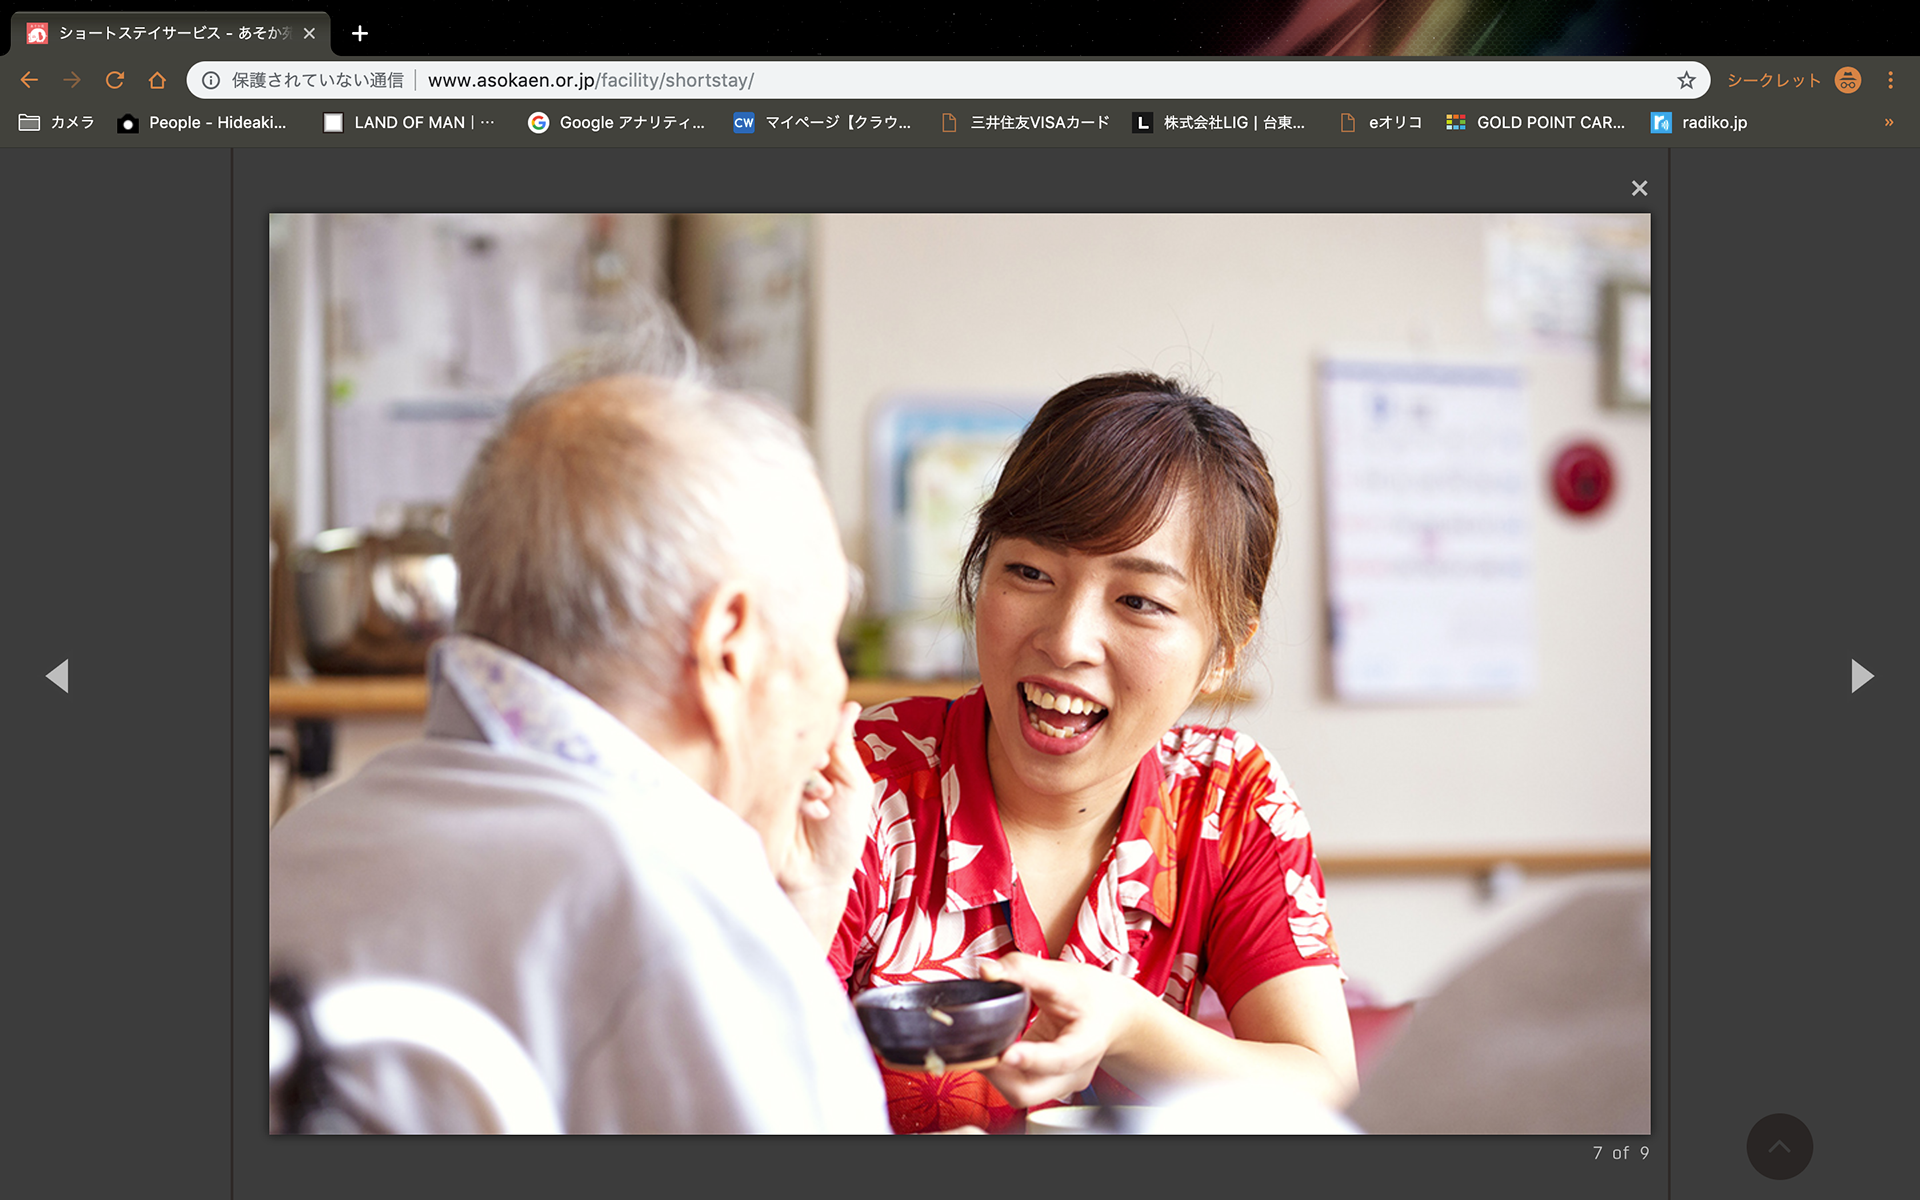Bookmark page with star icon
This screenshot has width=1920, height=1200.
pyautogui.click(x=1686, y=80)
